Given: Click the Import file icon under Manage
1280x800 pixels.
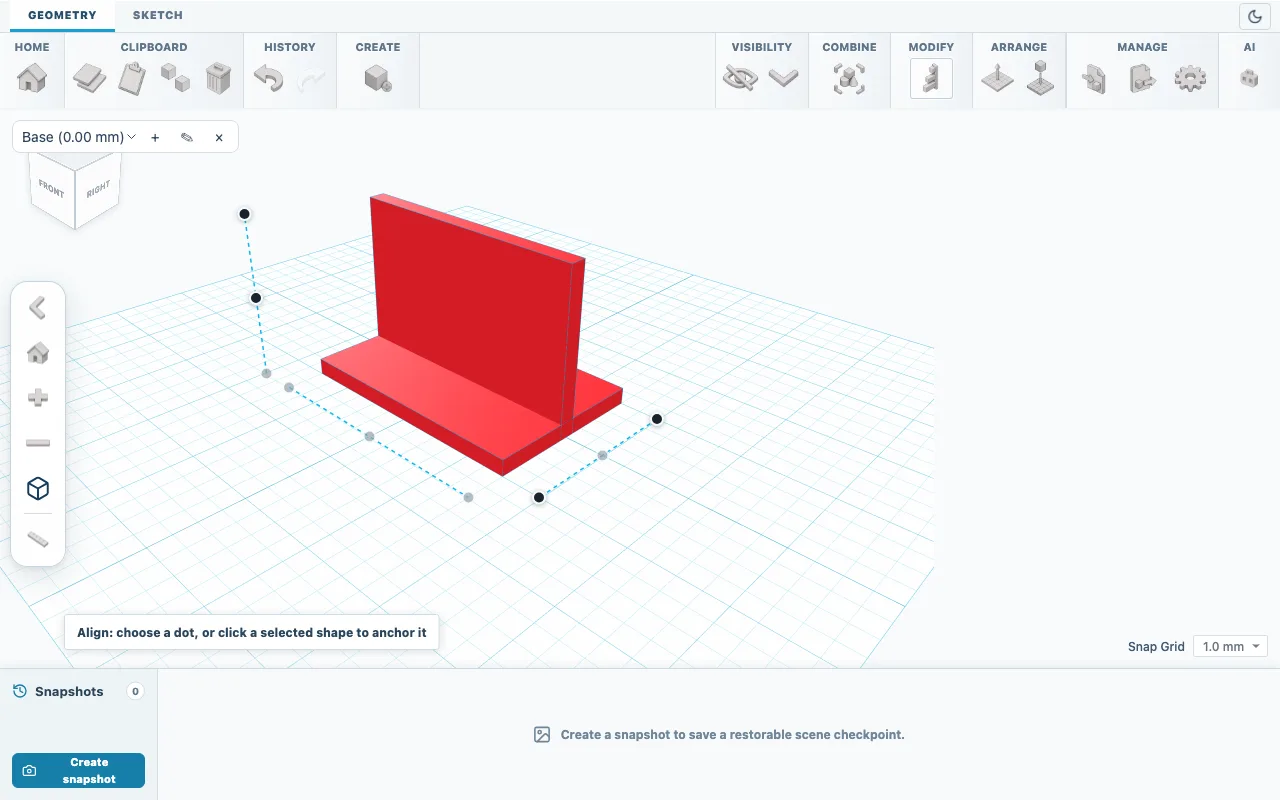Looking at the screenshot, I should point(1095,78).
